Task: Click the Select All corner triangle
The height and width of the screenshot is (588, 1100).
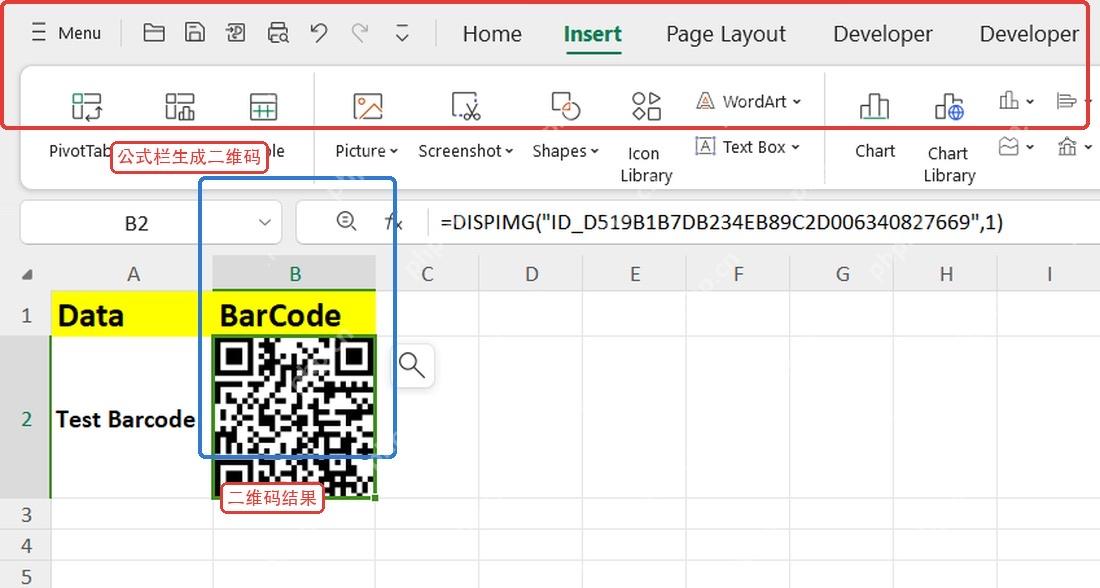Action: point(27,274)
